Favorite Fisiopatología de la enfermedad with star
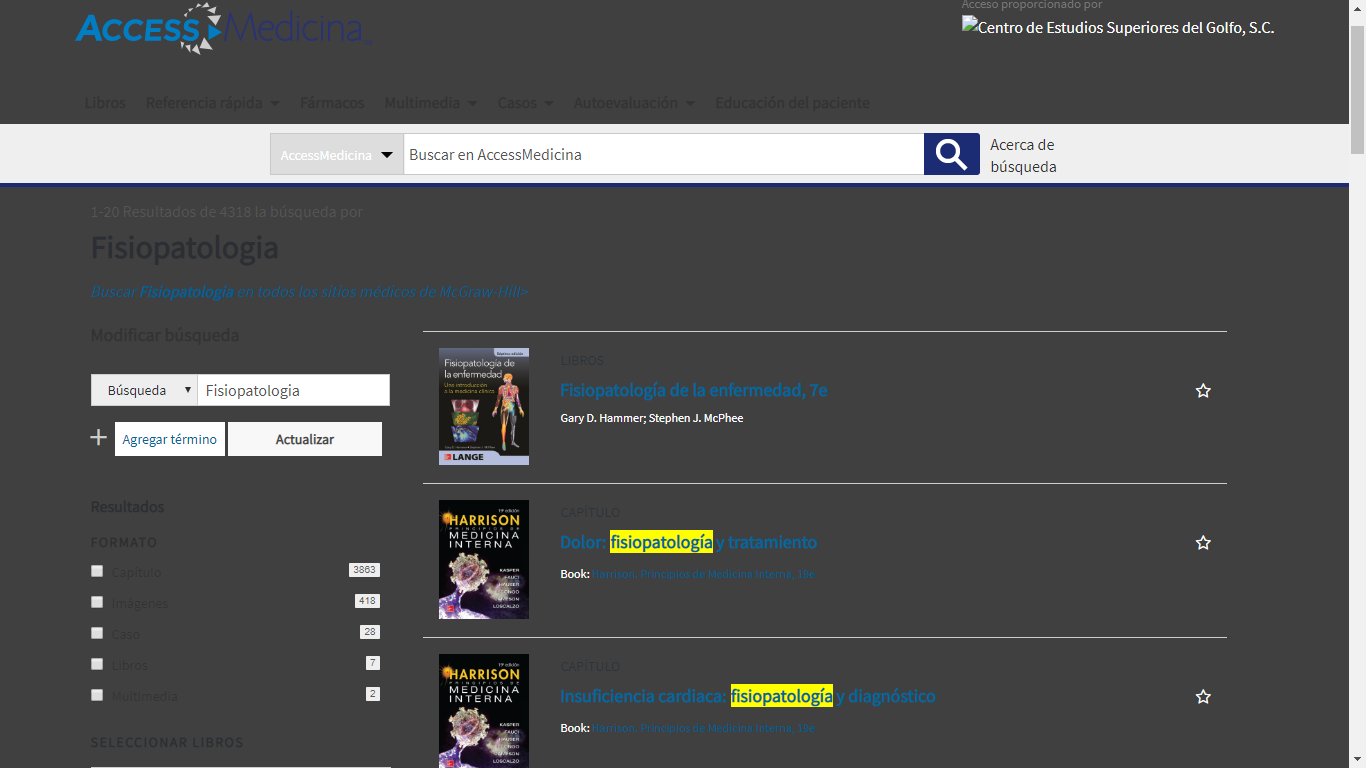 1203,391
